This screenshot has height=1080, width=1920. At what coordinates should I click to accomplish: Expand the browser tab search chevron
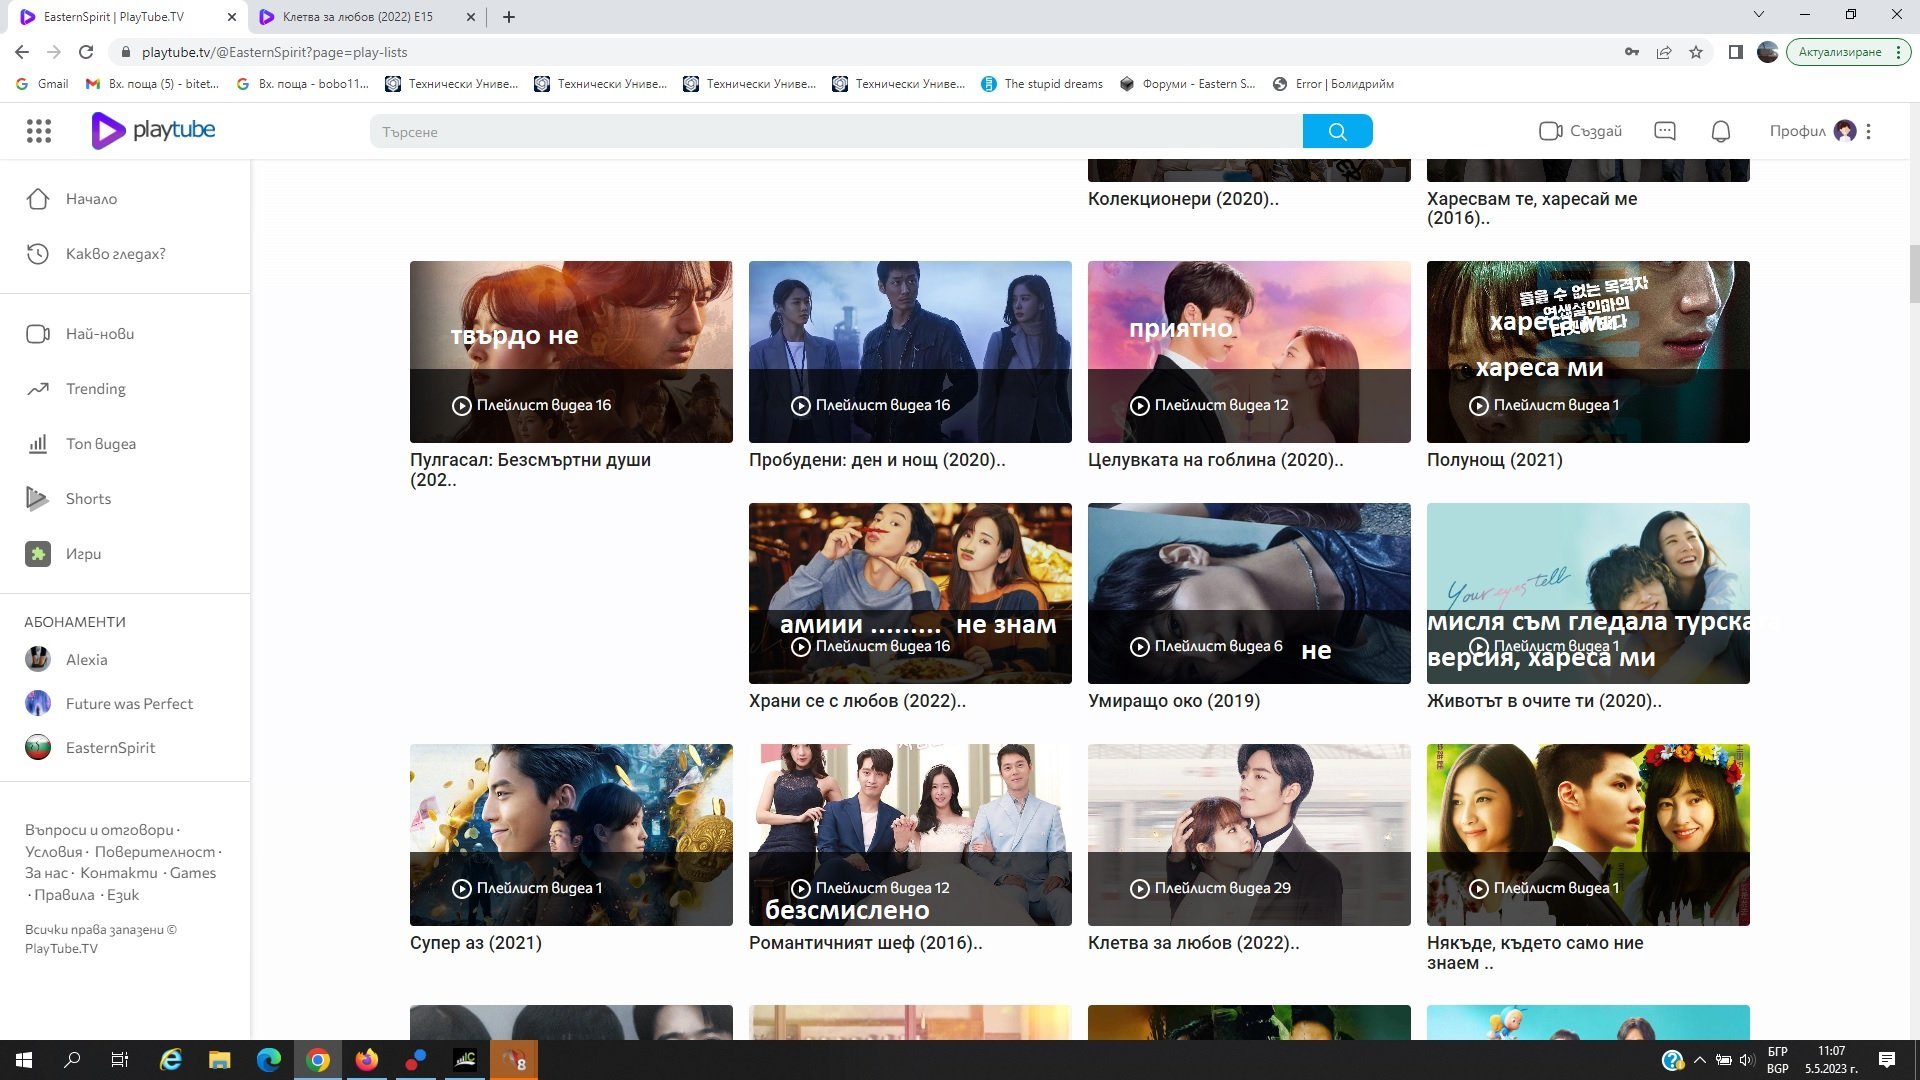tap(1758, 15)
